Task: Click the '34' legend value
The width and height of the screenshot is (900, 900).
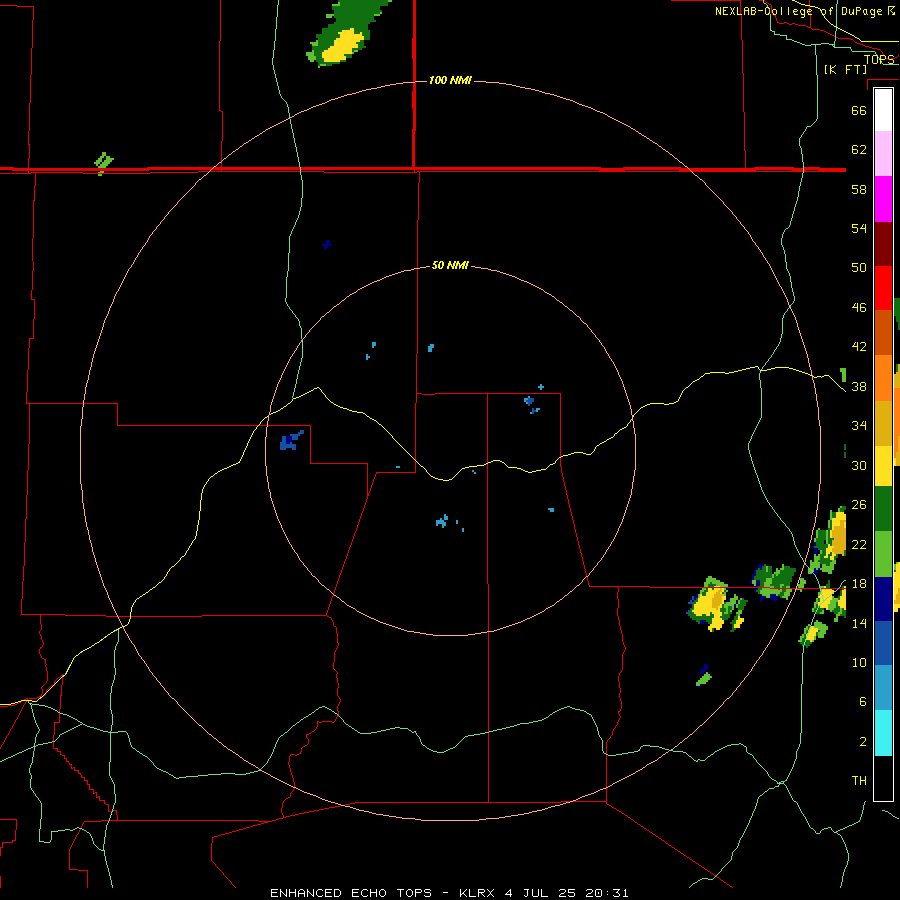Action: point(859,426)
